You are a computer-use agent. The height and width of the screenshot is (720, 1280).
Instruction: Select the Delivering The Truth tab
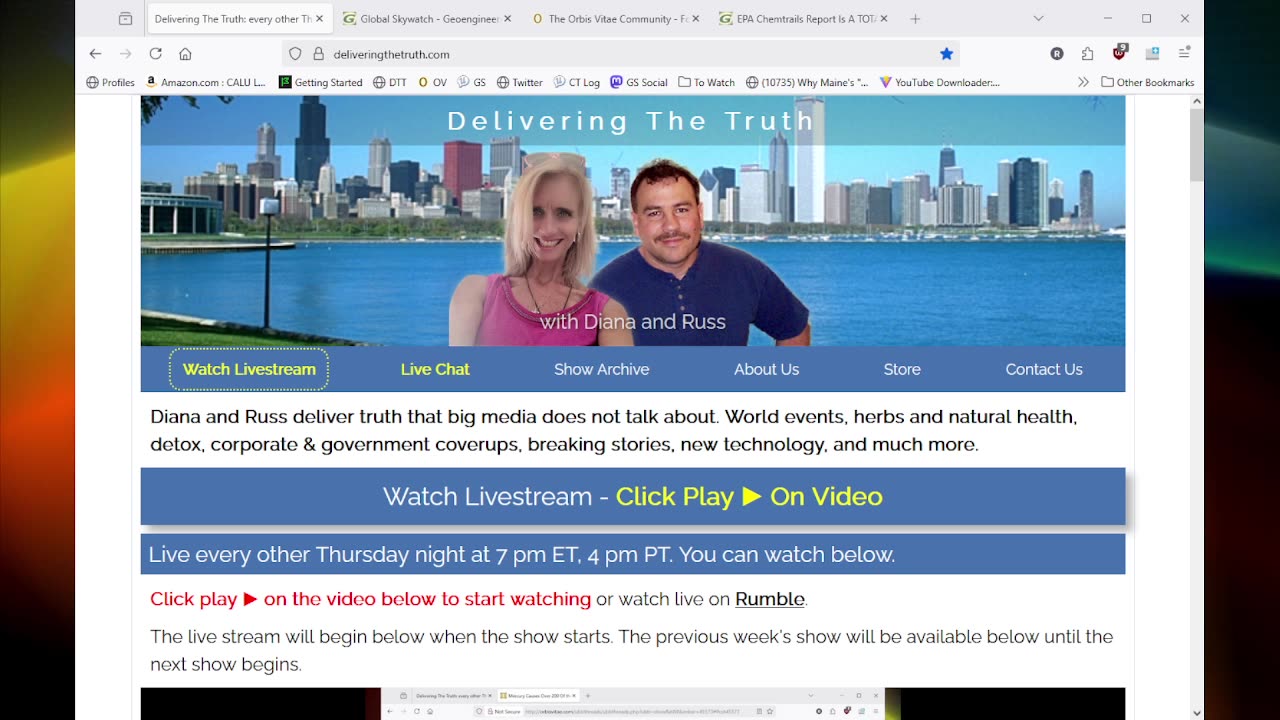[240, 18]
